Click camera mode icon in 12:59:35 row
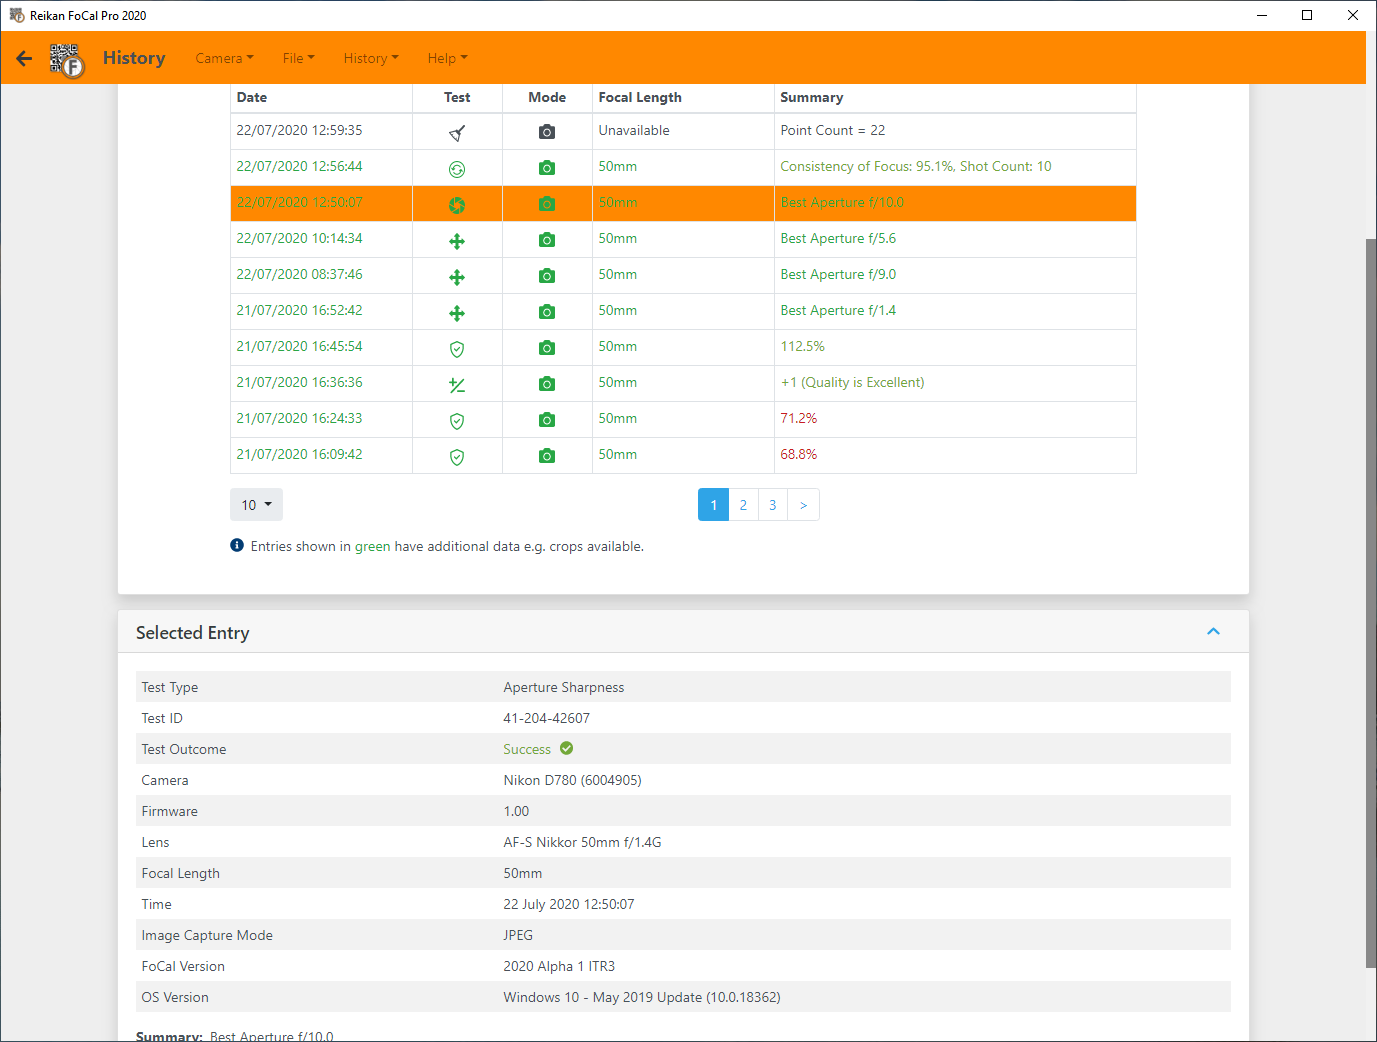The width and height of the screenshot is (1377, 1042). click(547, 132)
